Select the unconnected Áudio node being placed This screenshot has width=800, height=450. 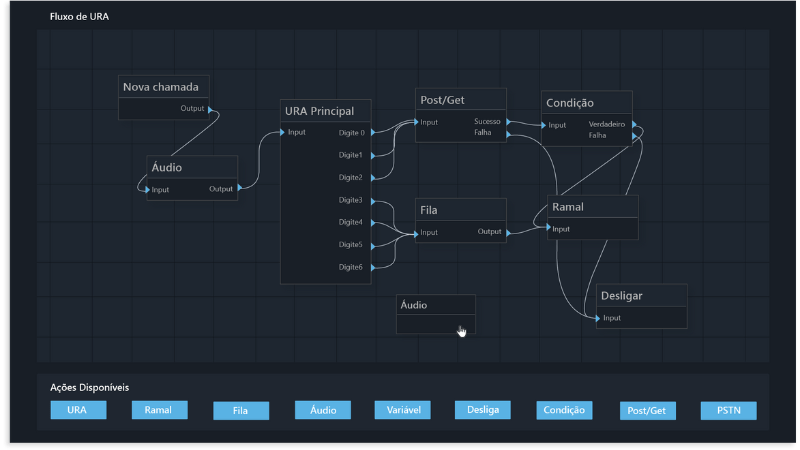(x=435, y=305)
